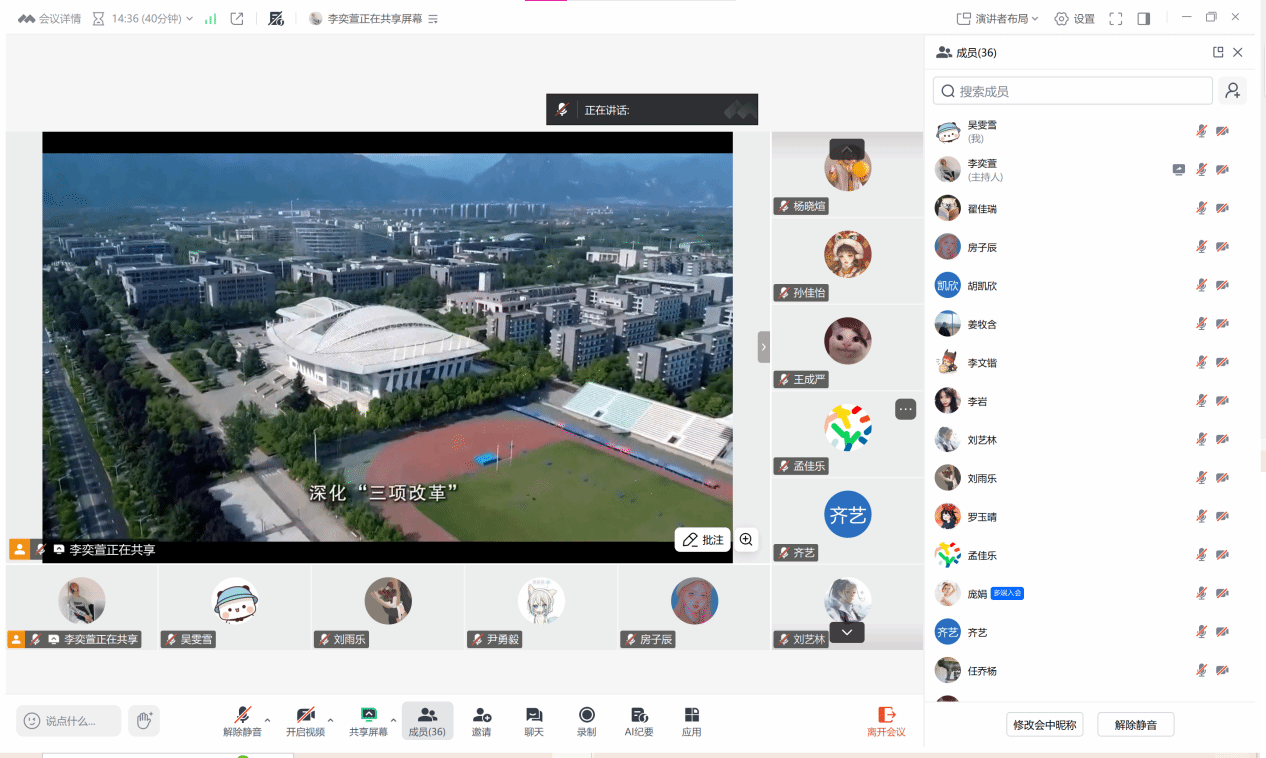Viewport: 1266px width, 758px height.
Task: Pop out the members panel
Action: click(x=1218, y=52)
